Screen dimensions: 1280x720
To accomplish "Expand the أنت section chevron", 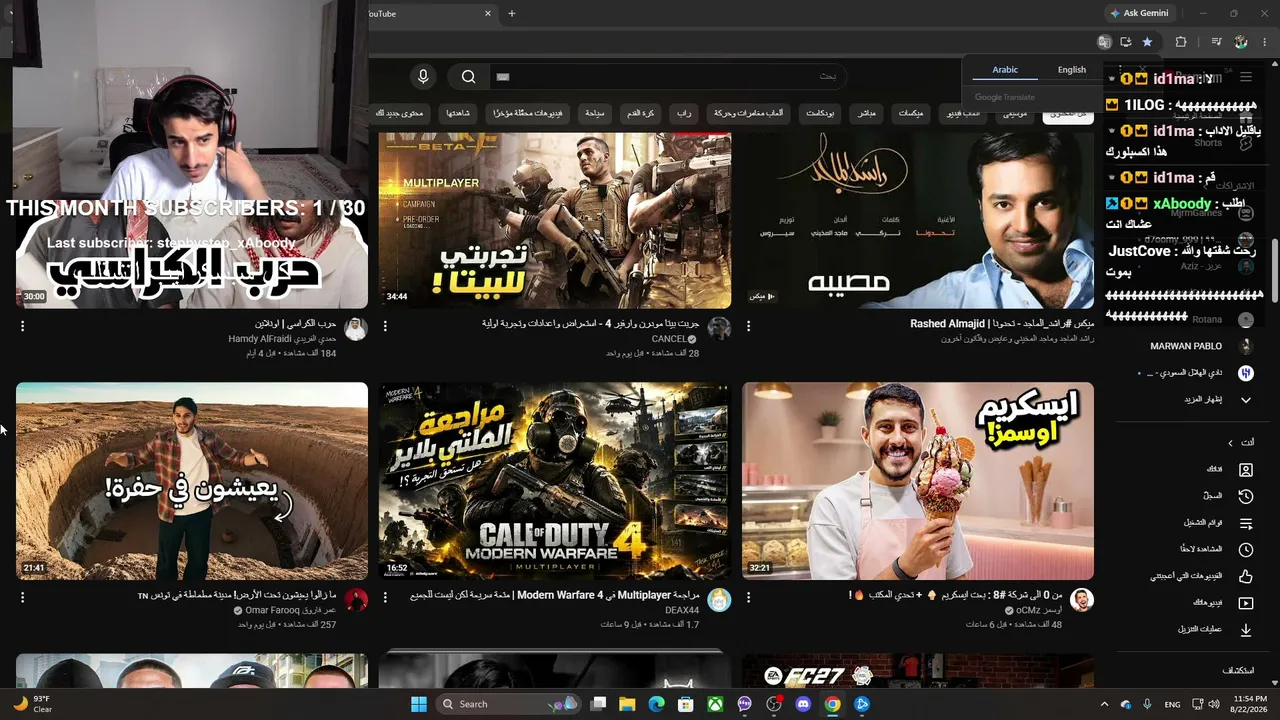I will pyautogui.click(x=1230, y=443).
